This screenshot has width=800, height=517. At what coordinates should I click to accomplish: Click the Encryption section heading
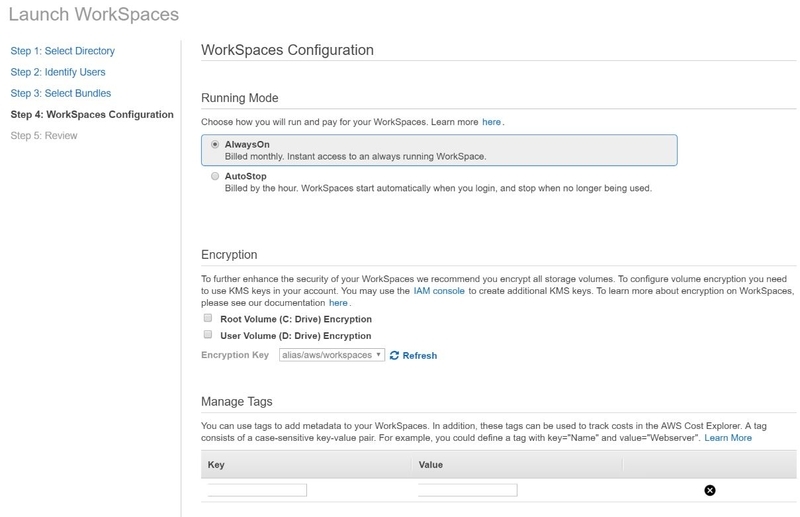[229, 255]
